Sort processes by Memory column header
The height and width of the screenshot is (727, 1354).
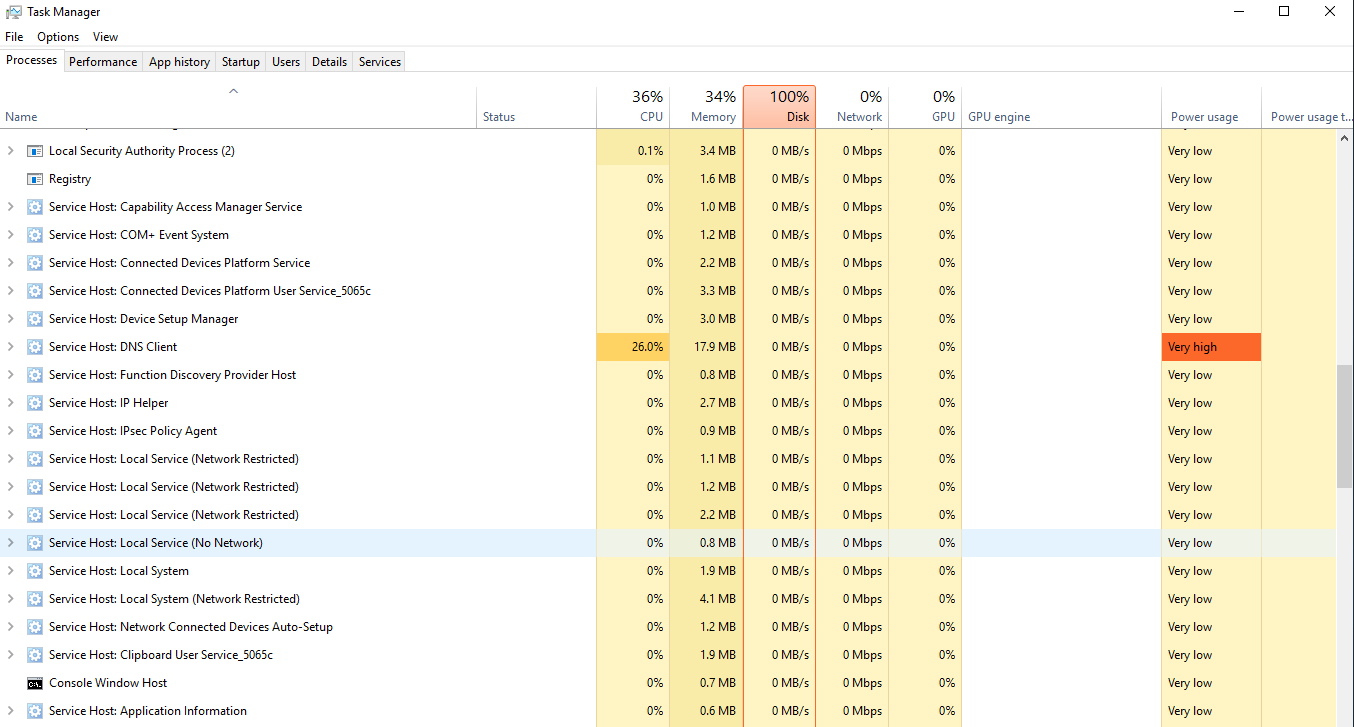click(706, 107)
